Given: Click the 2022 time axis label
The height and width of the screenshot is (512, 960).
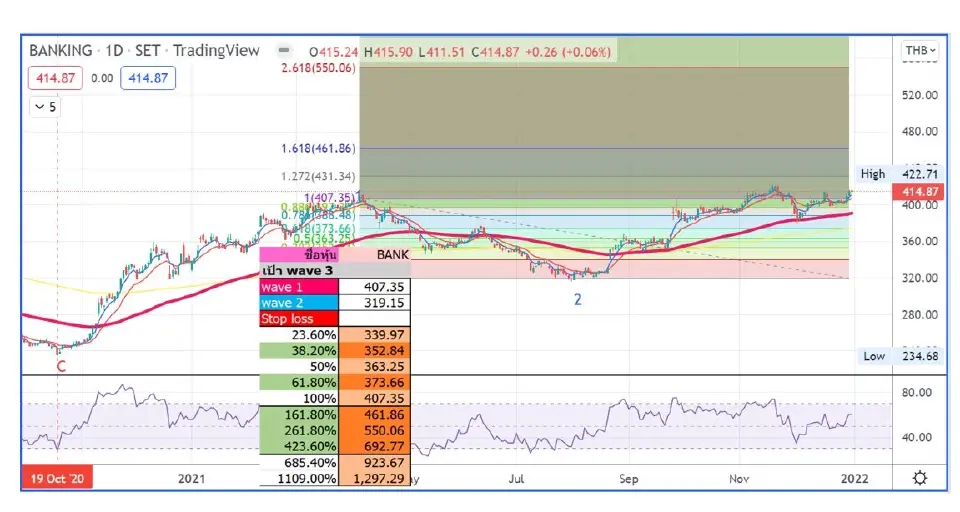Looking at the screenshot, I should point(854,478).
